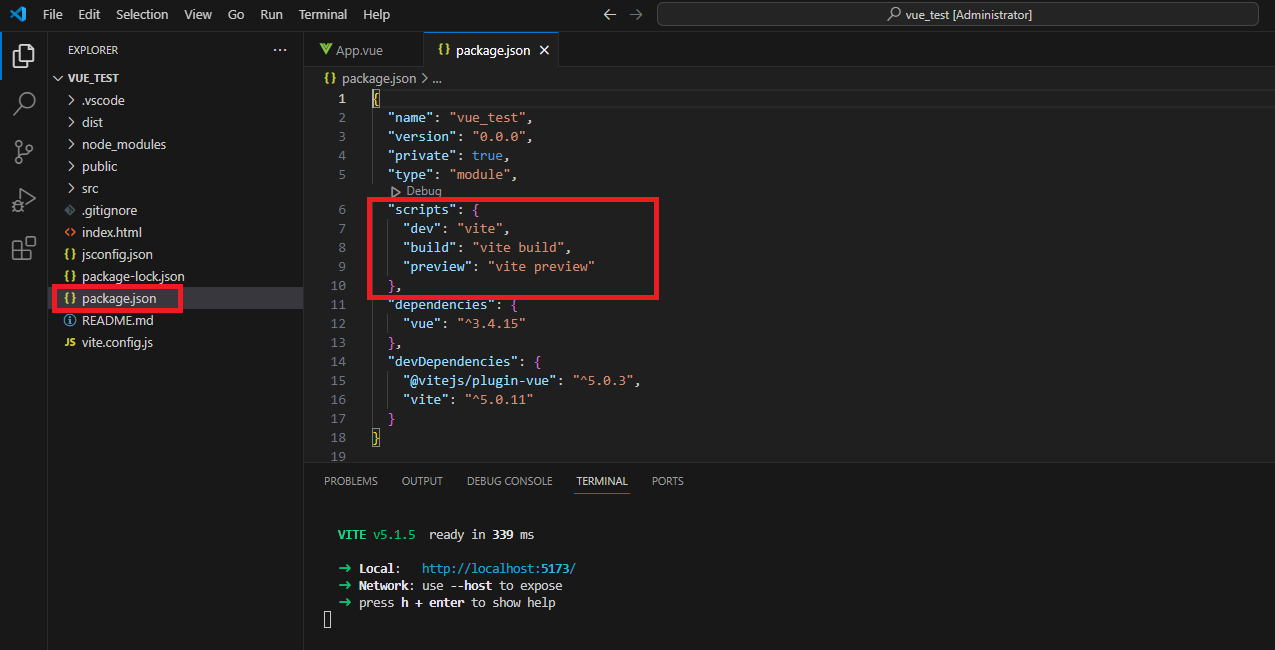Select the TERMINAL panel tab

[602, 481]
